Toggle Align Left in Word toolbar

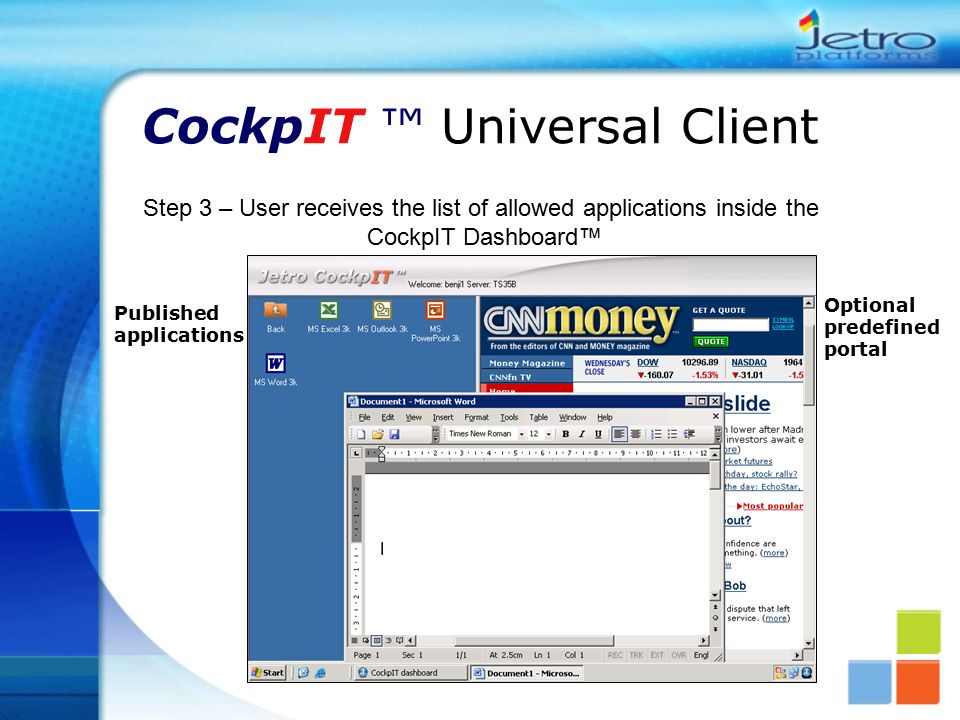pyautogui.click(x=619, y=434)
